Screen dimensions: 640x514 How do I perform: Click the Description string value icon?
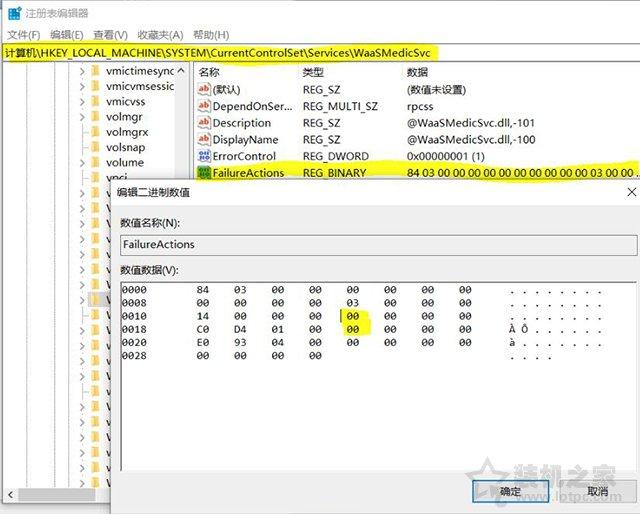[x=204, y=122]
